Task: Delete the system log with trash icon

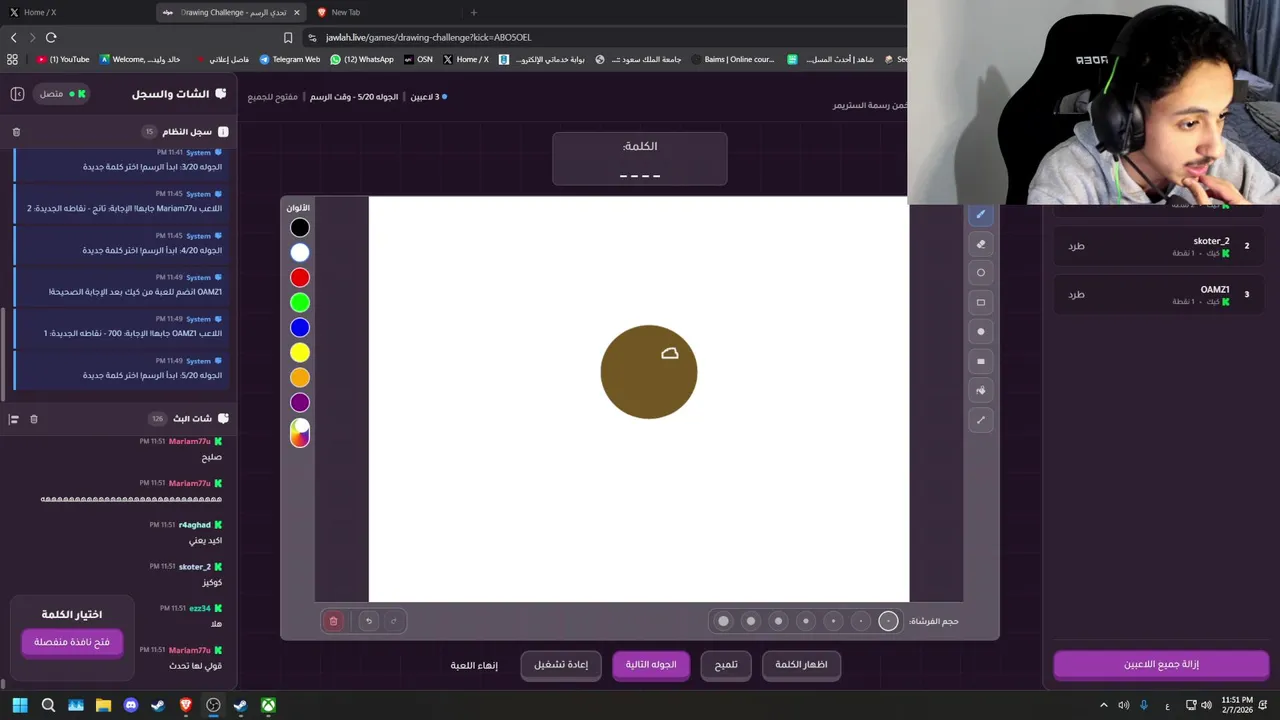Action: click(16, 132)
